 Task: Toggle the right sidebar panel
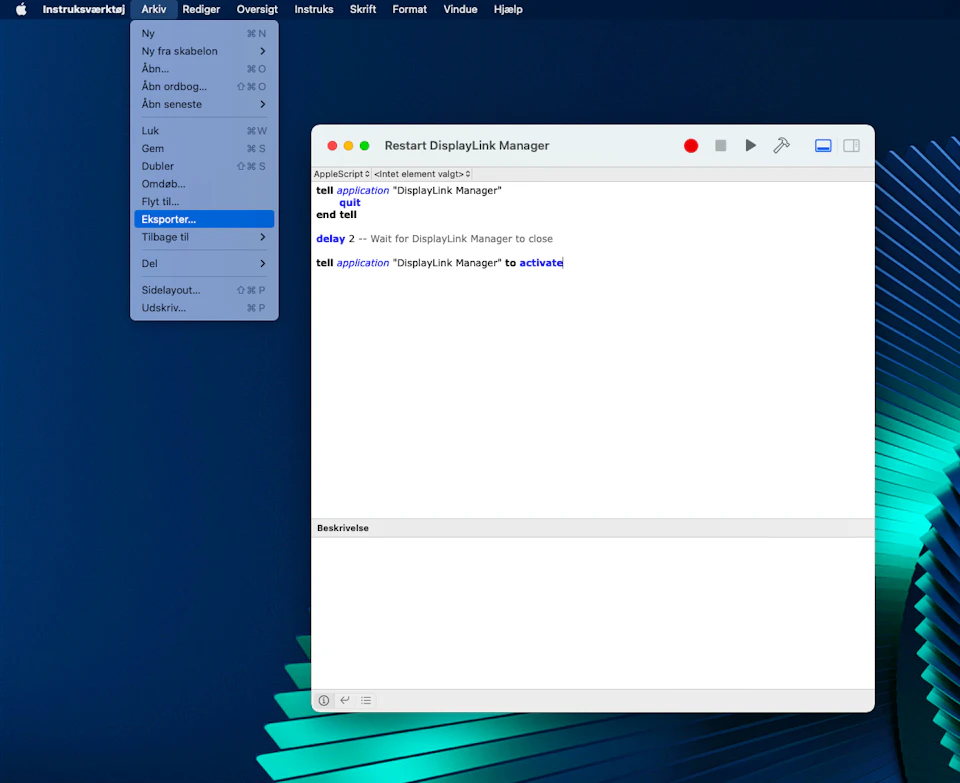tap(851, 146)
